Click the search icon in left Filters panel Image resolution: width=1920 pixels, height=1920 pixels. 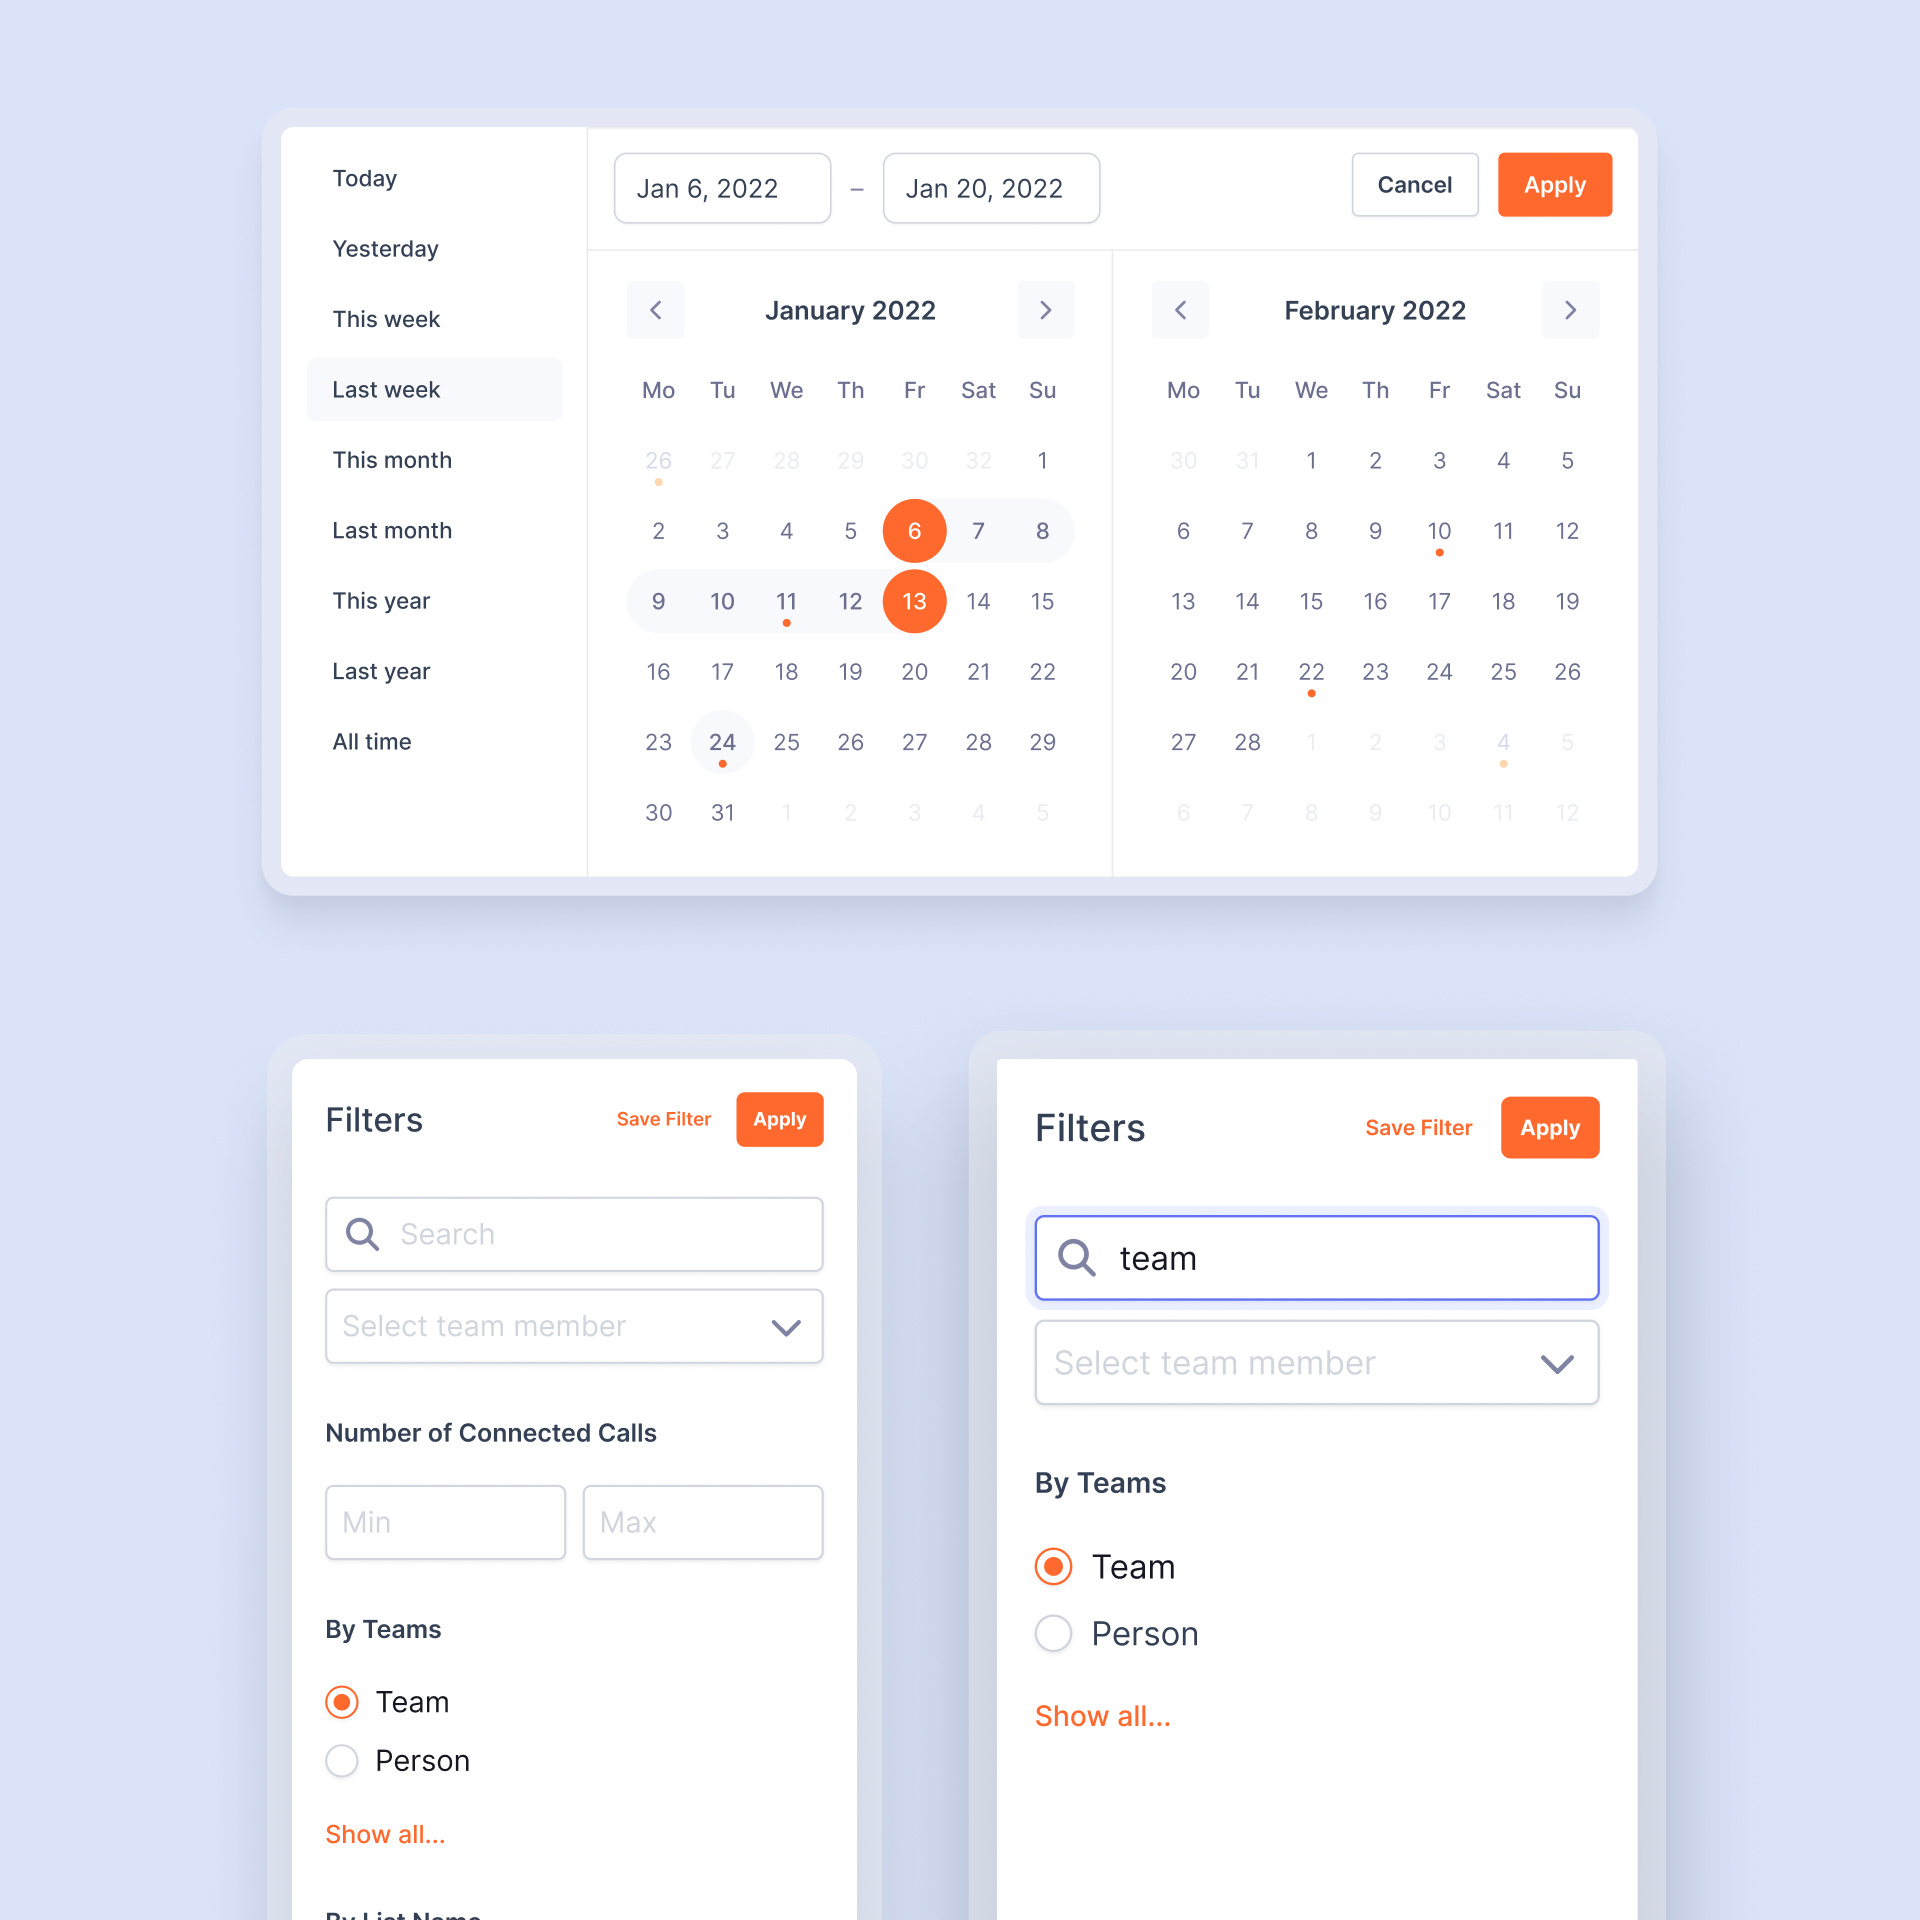[x=362, y=1233]
